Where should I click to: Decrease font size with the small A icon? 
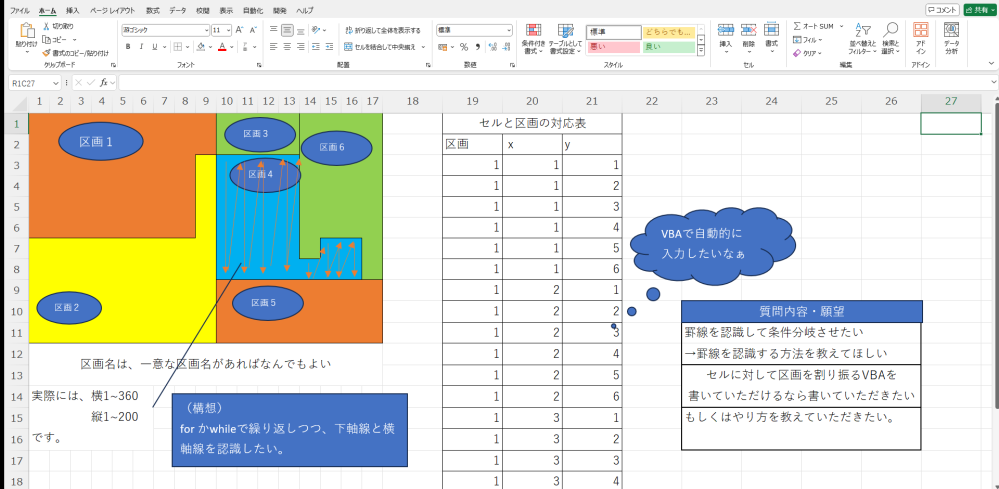[x=253, y=30]
